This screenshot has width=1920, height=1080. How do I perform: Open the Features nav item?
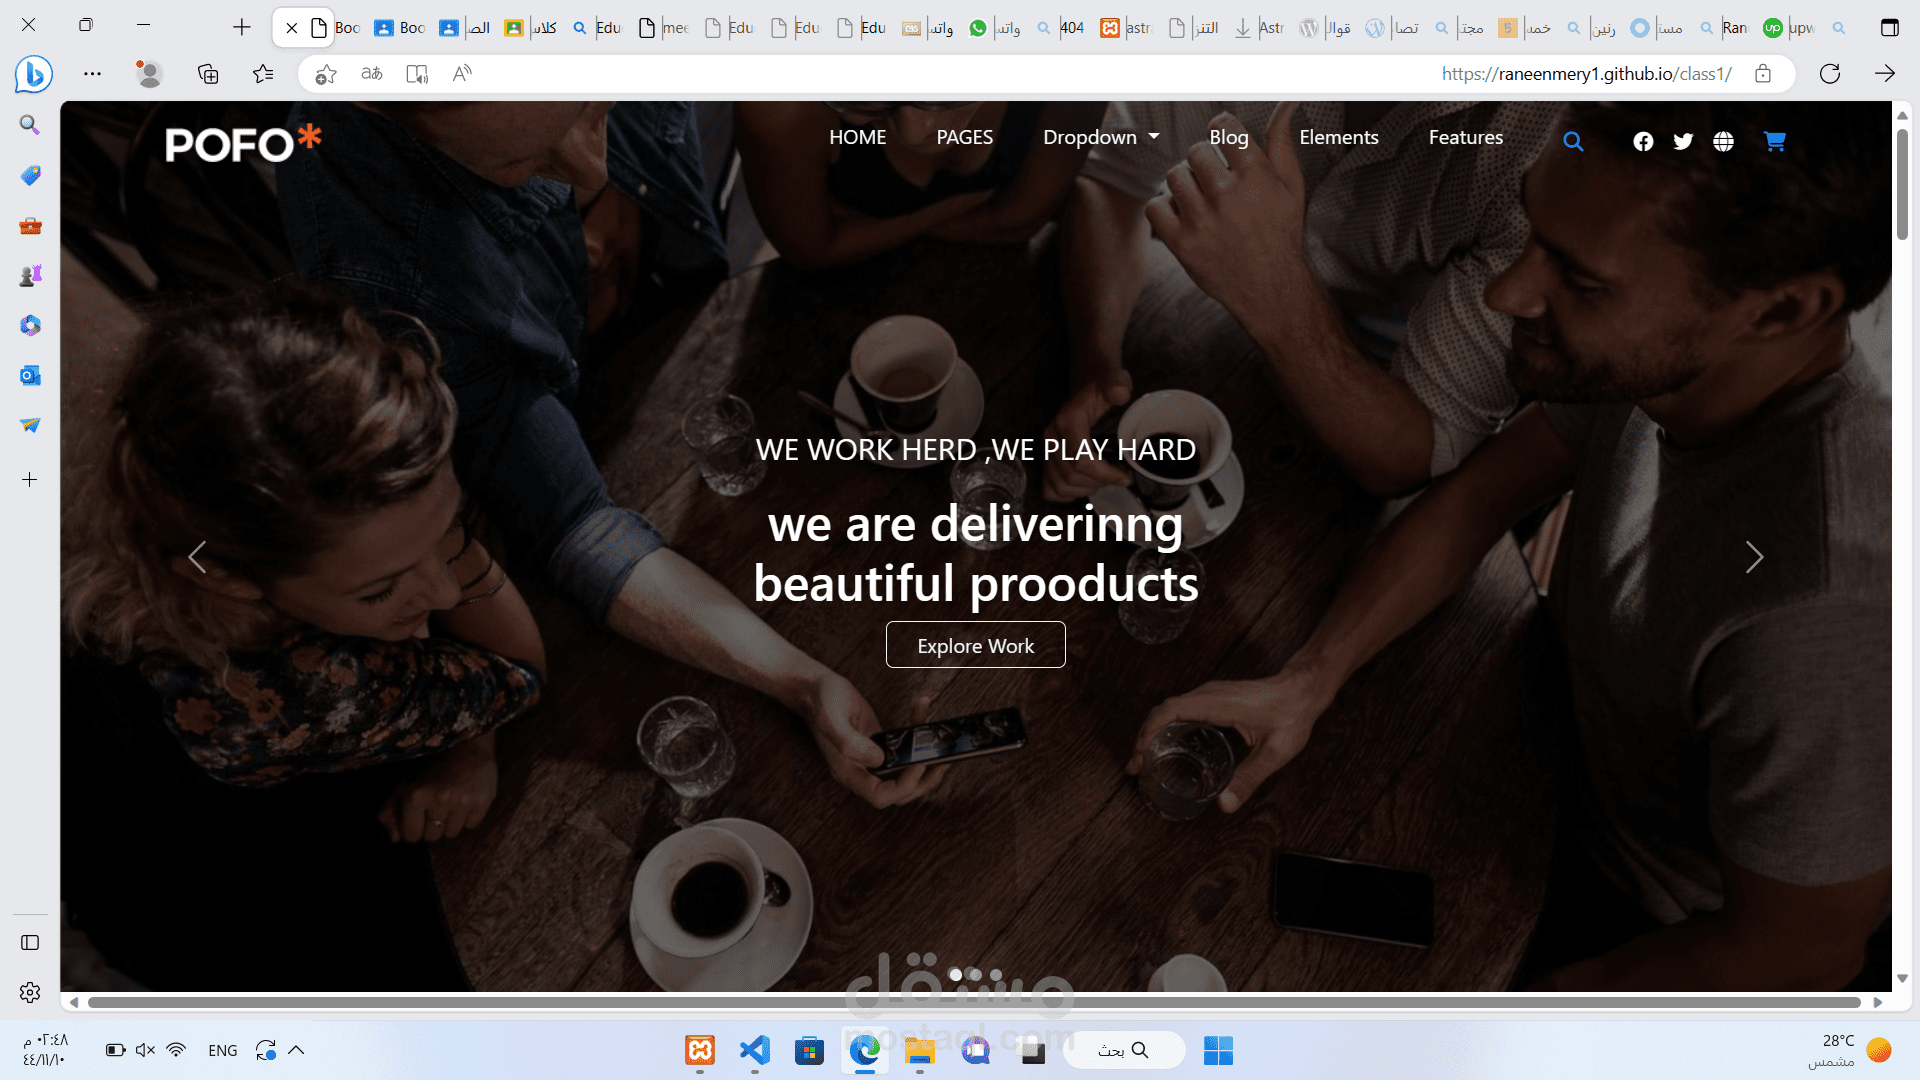coord(1466,138)
